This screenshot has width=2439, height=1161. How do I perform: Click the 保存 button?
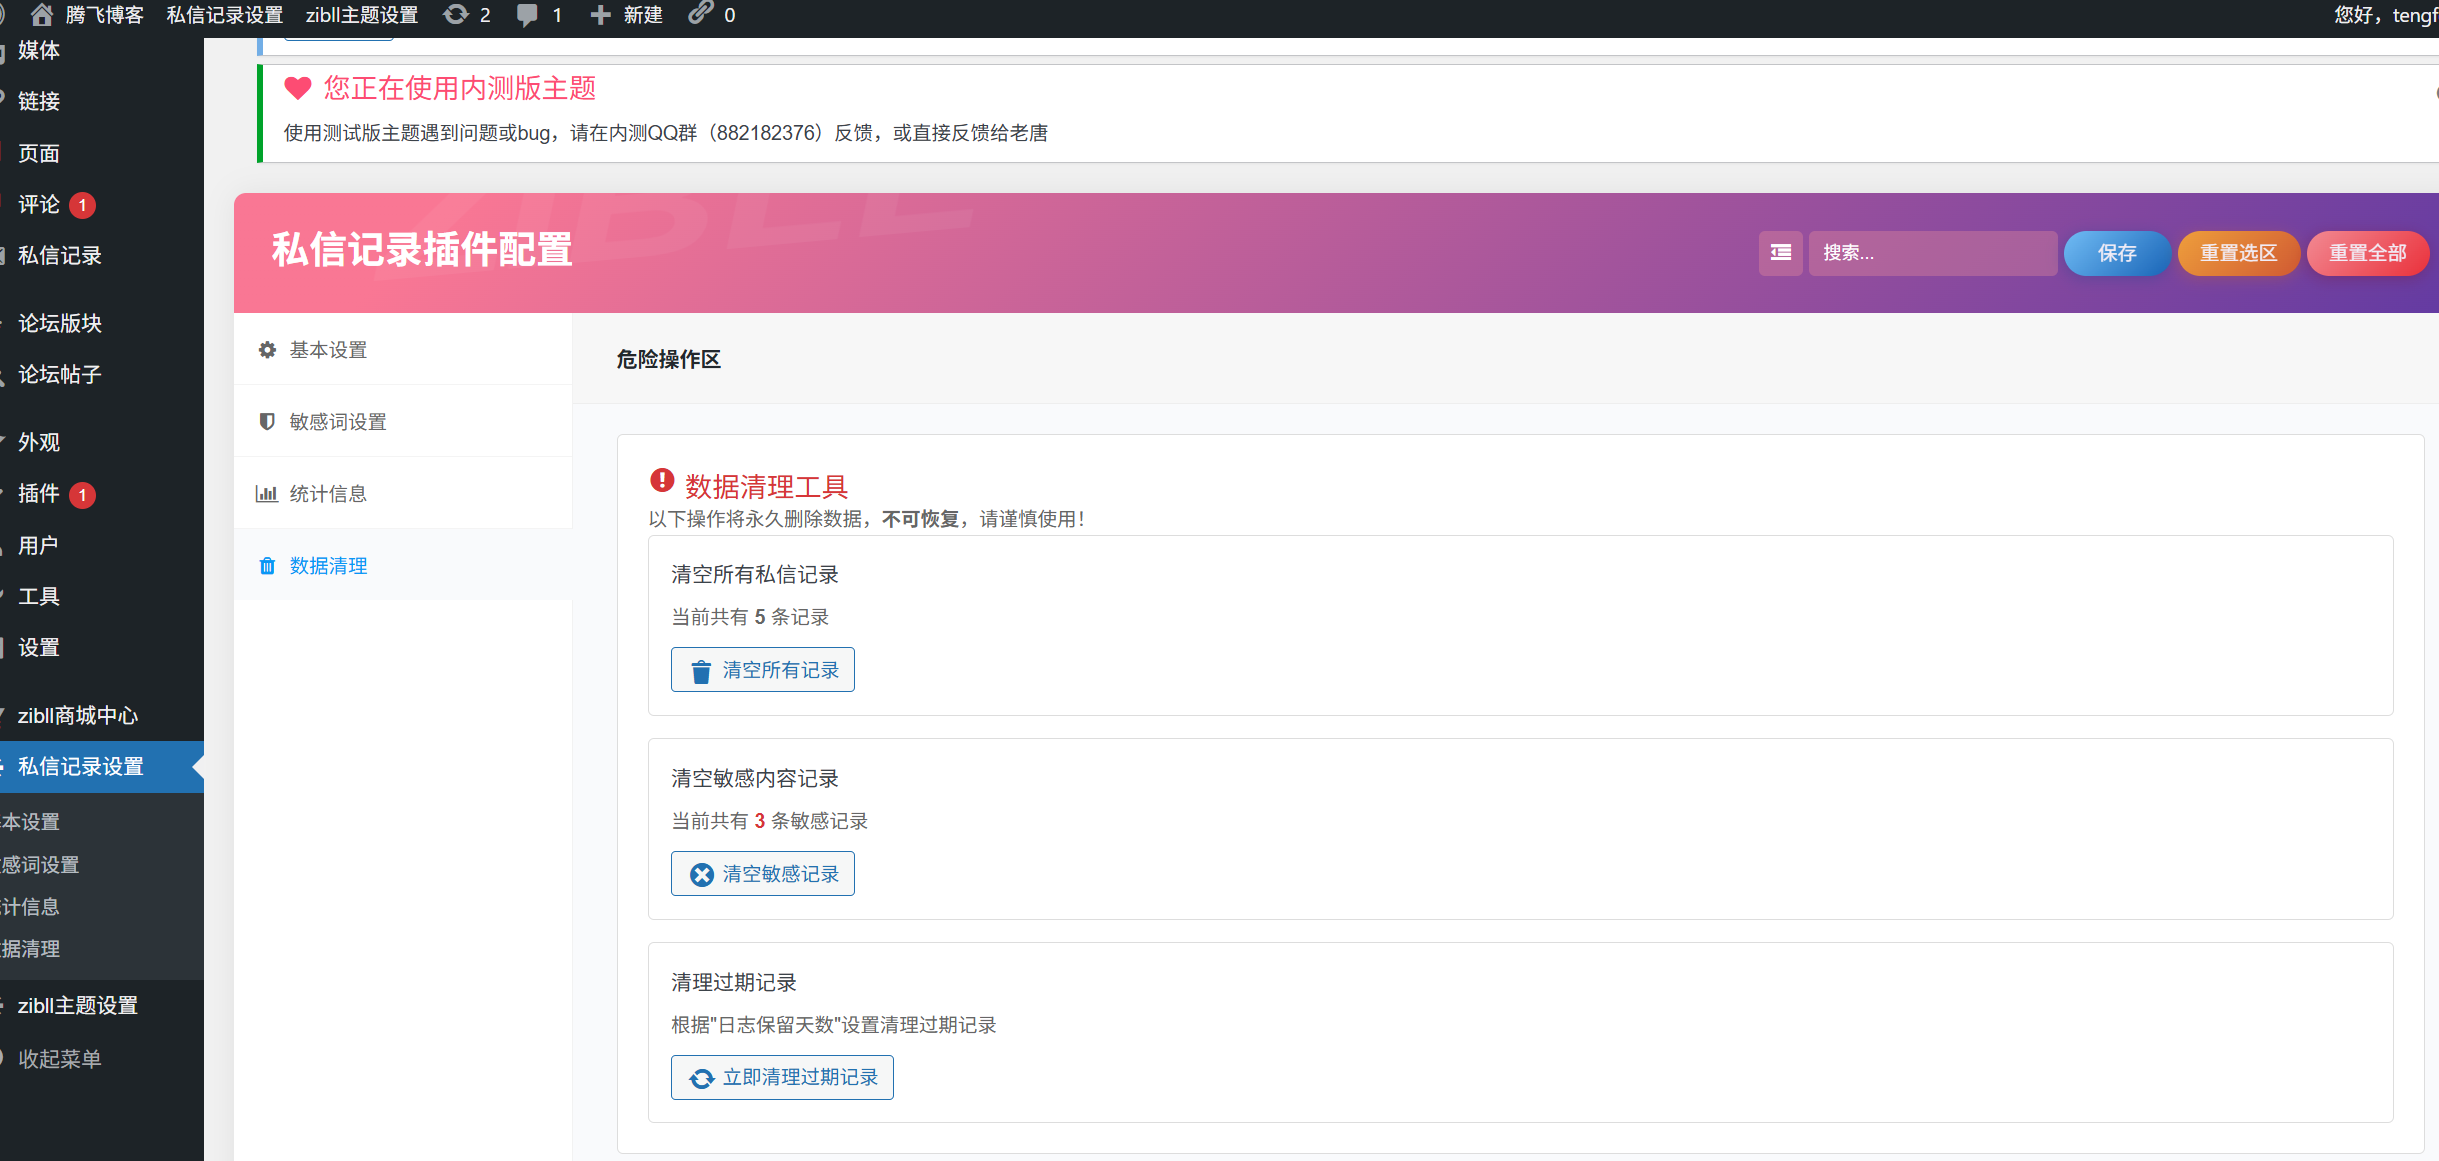pyautogui.click(x=2116, y=253)
